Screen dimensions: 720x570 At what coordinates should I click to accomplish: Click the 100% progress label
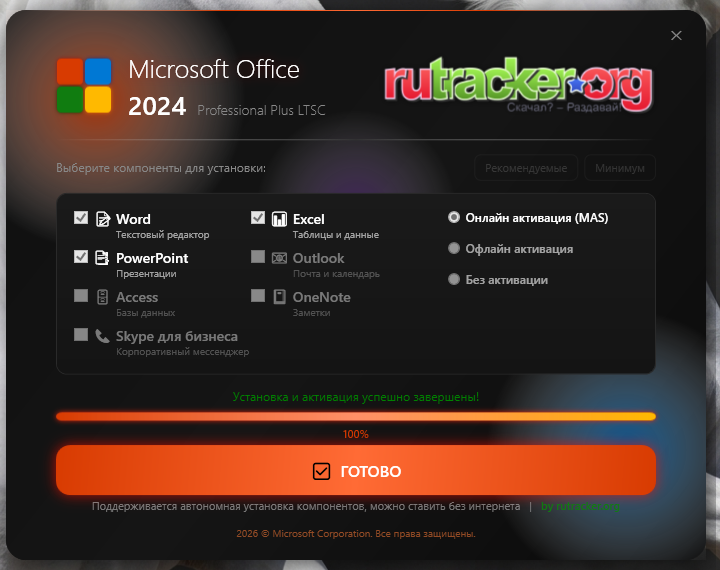tap(356, 434)
